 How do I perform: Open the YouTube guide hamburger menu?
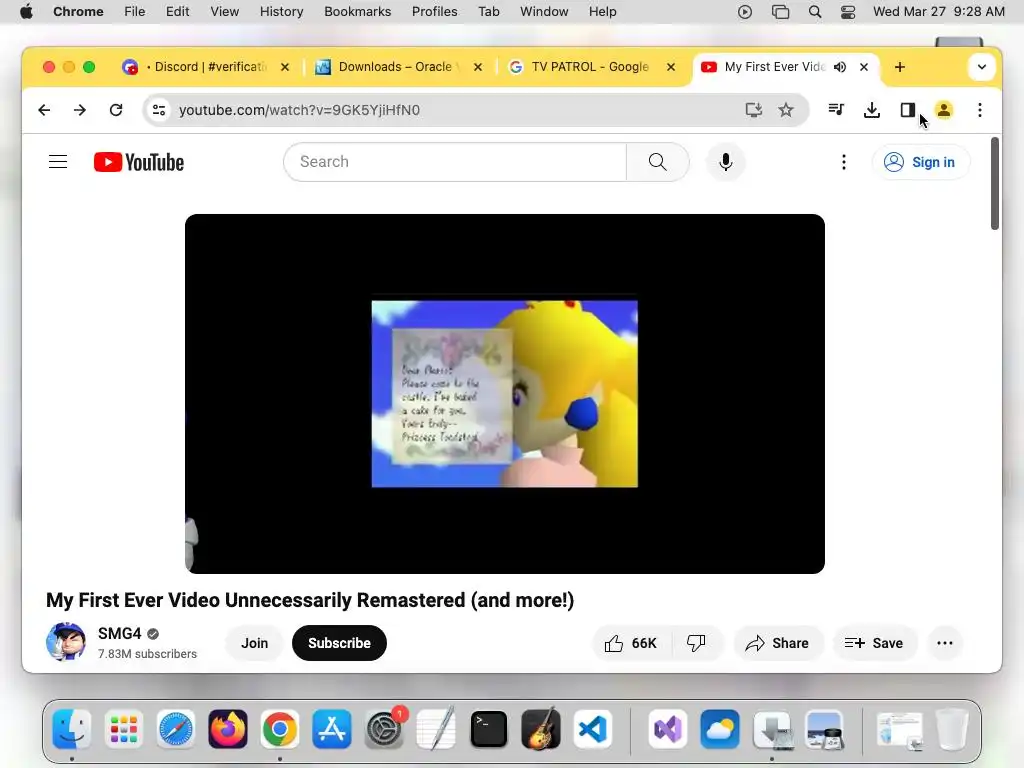point(58,162)
